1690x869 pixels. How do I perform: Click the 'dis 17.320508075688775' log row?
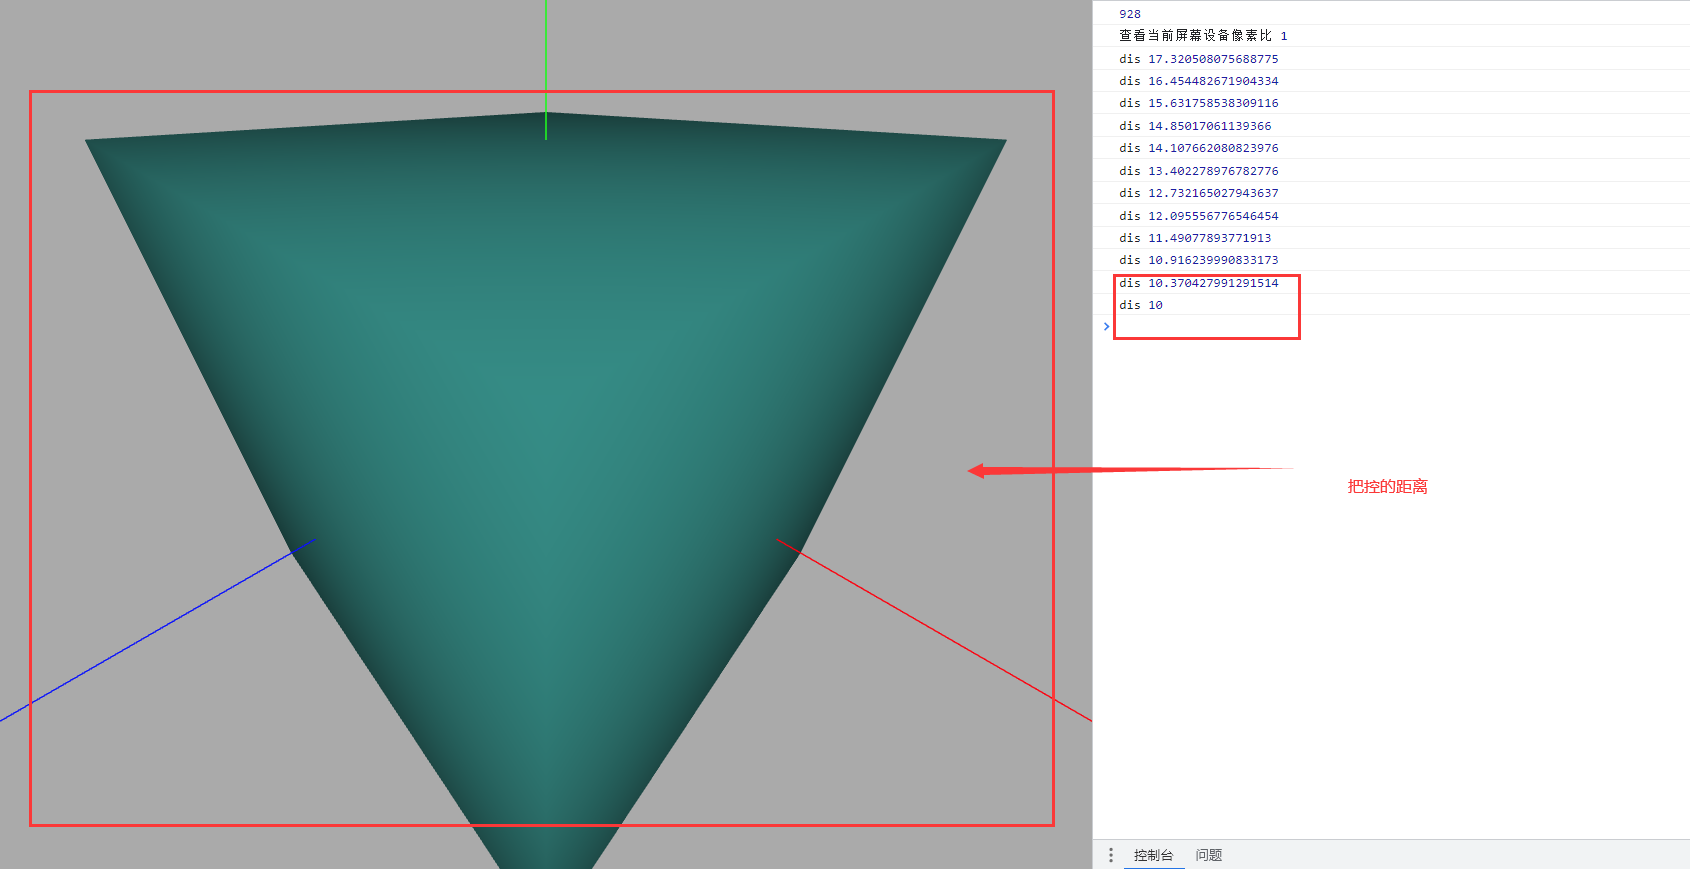tap(1391, 59)
